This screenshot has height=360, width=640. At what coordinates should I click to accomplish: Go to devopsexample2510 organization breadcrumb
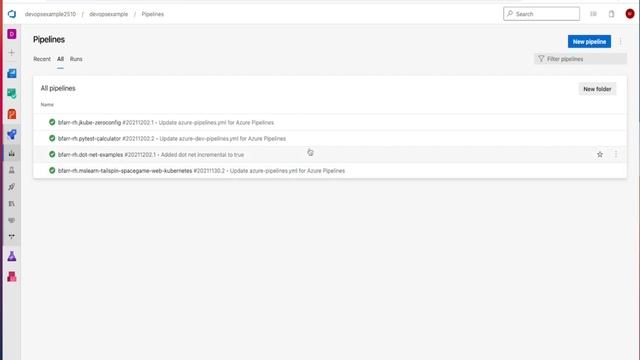(x=50, y=14)
